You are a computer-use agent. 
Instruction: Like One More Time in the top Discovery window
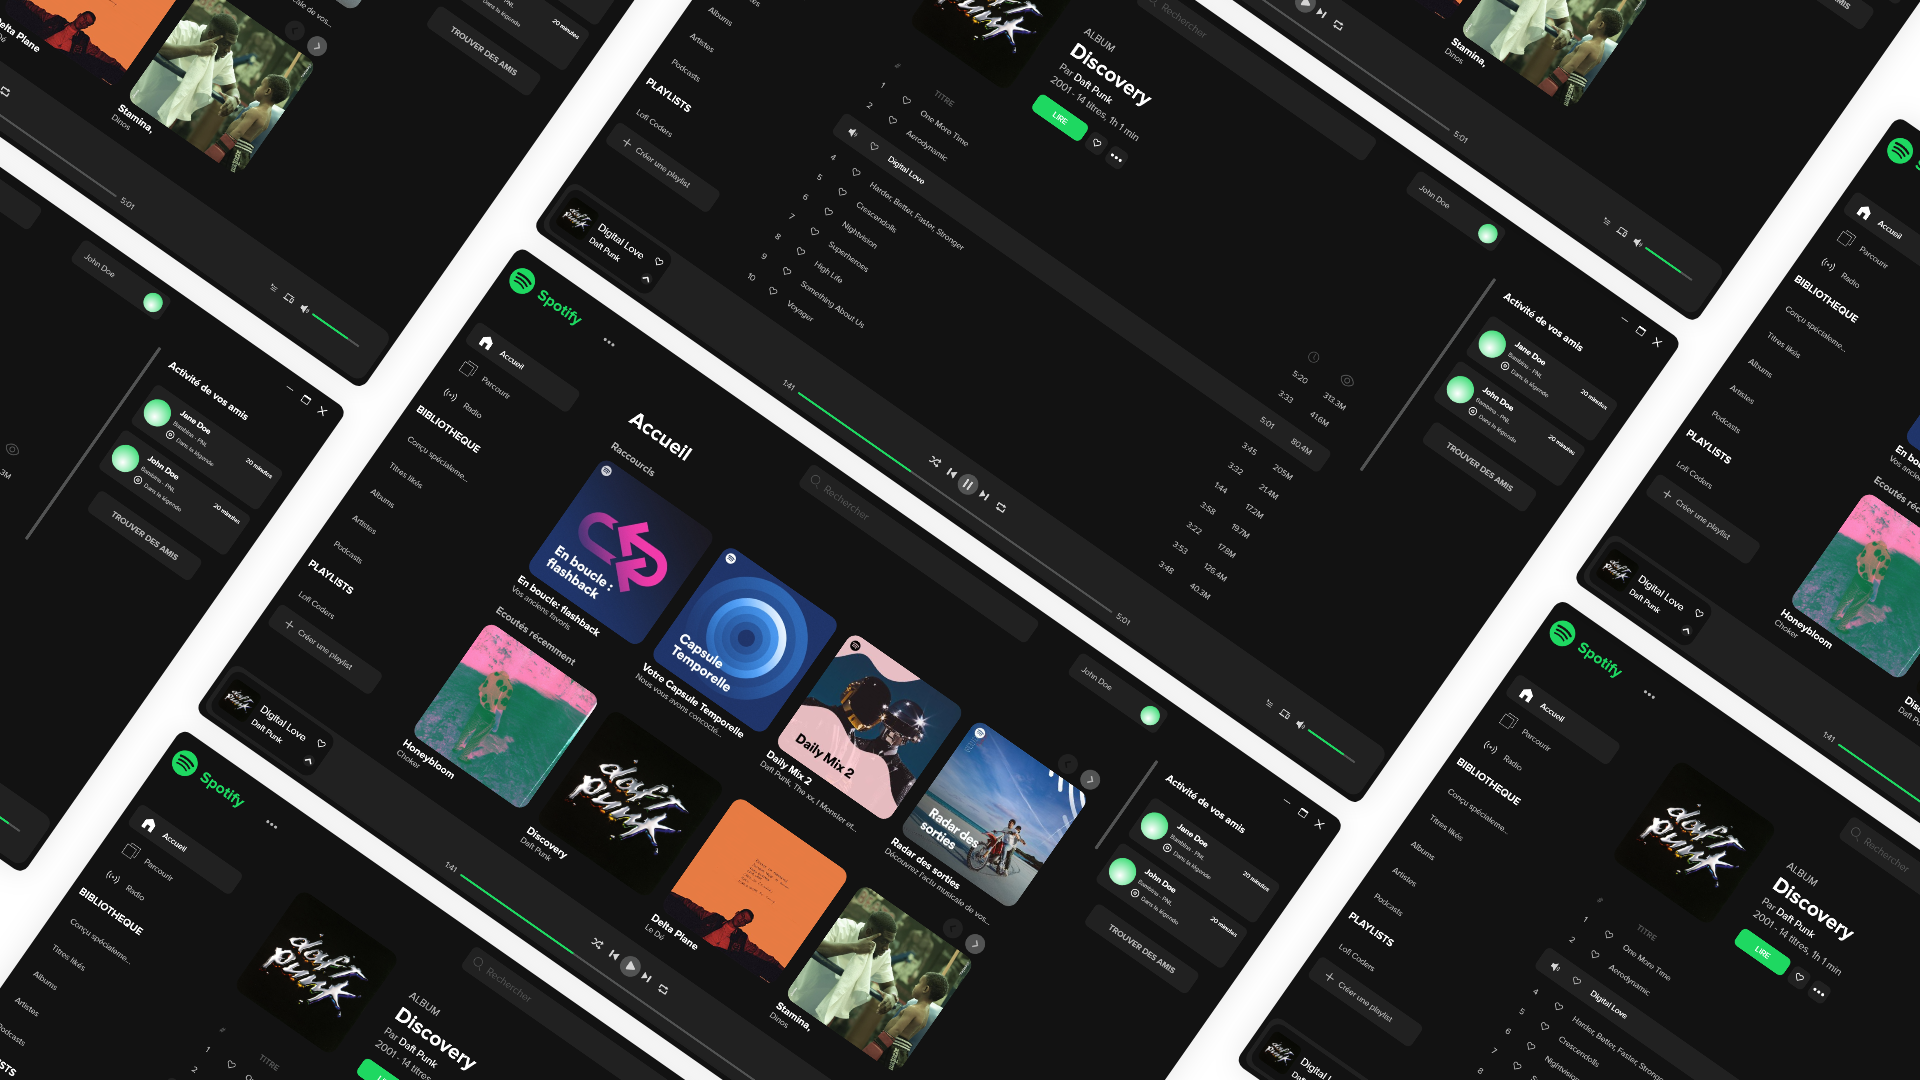pos(907,100)
